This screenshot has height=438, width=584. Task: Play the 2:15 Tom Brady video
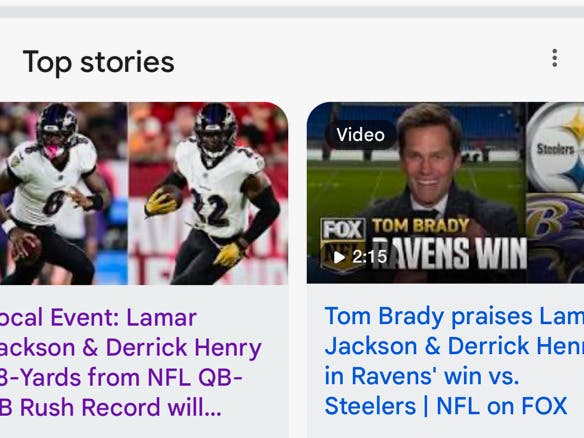[339, 257]
